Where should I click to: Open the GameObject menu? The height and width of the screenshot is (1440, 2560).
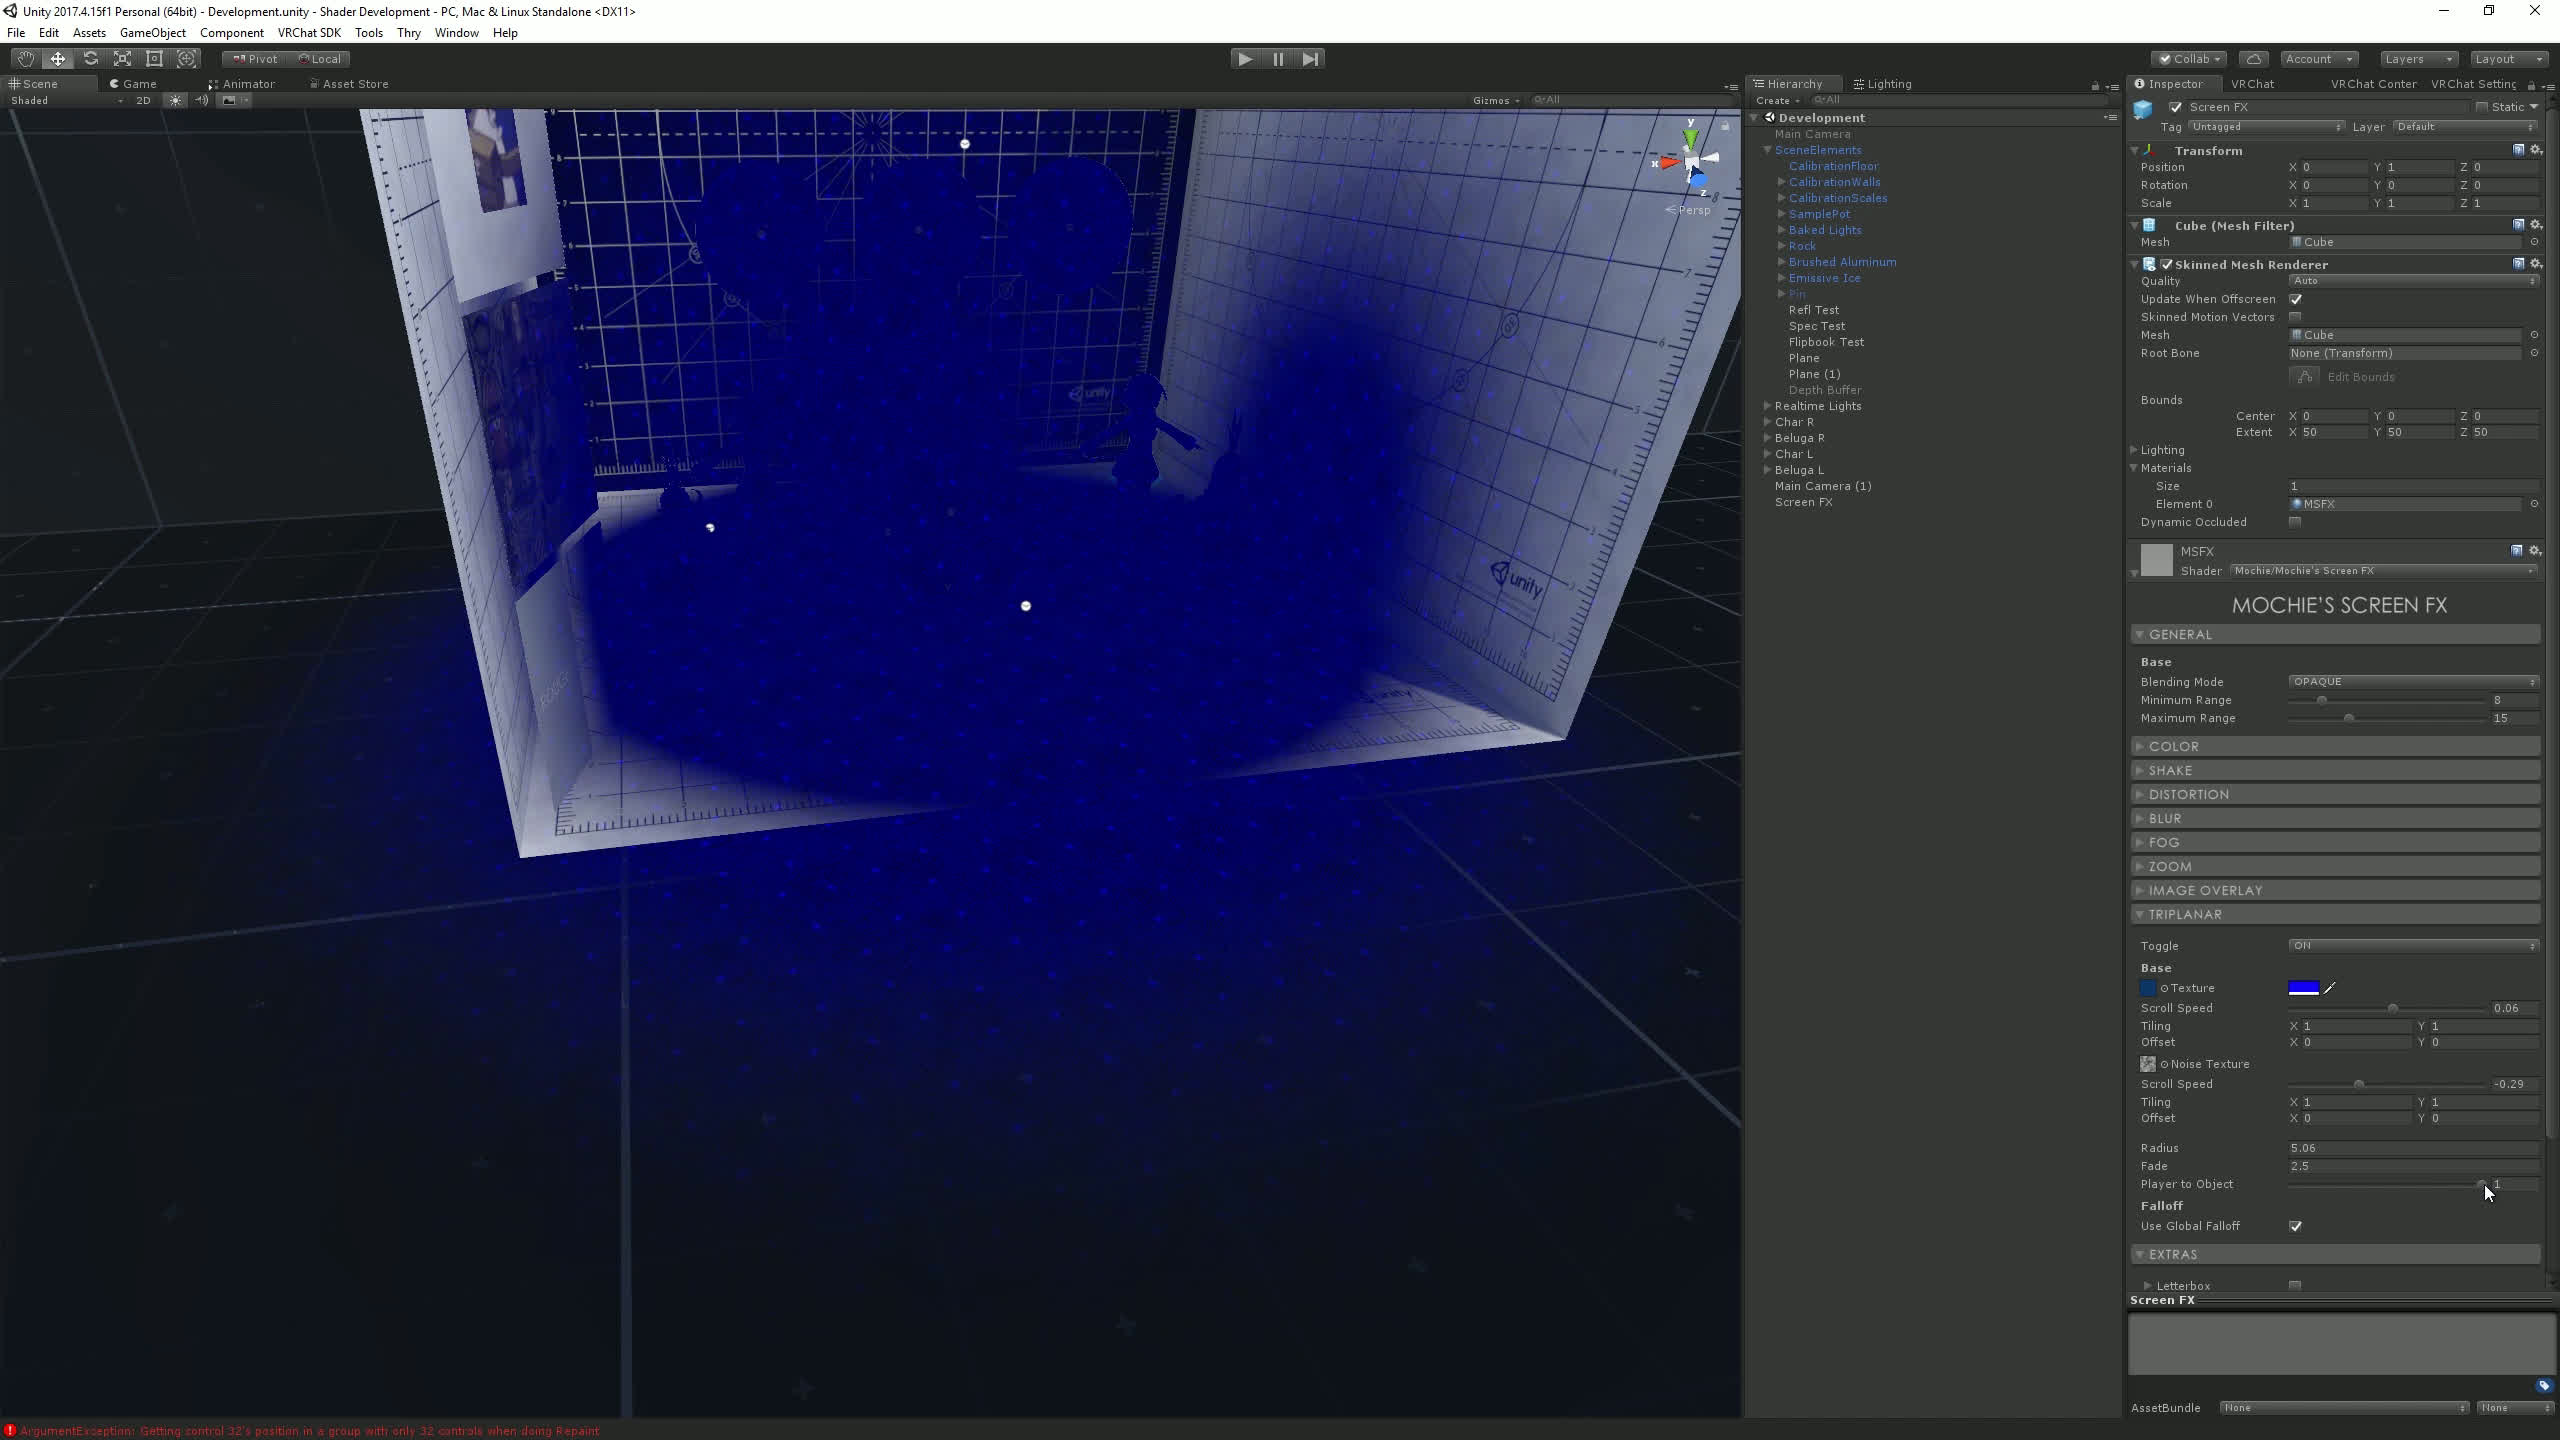pyautogui.click(x=152, y=32)
